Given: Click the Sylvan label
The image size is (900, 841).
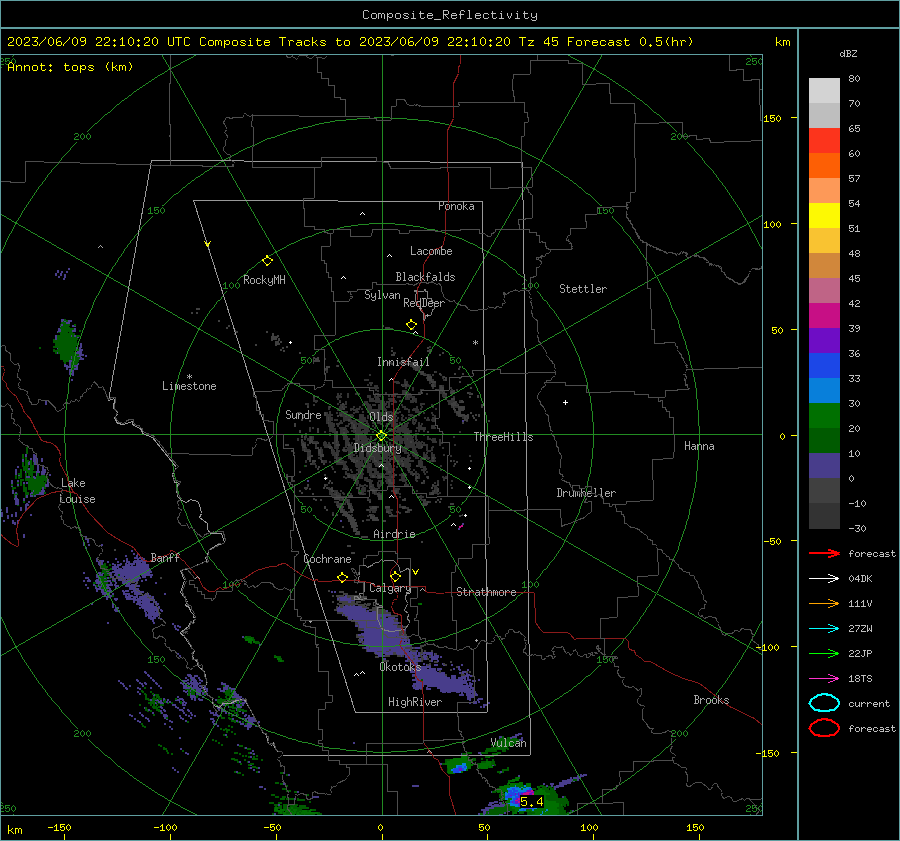Looking at the screenshot, I should click(x=382, y=295).
